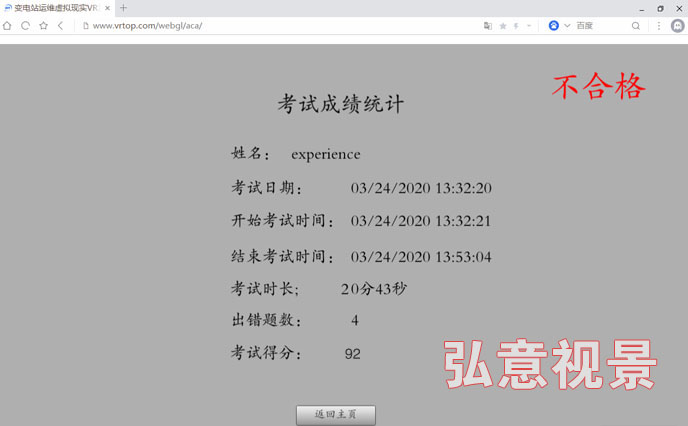The height and width of the screenshot is (426, 688).
Task: Select the 变电站运维虚拟现实VR tab
Action: point(56,8)
